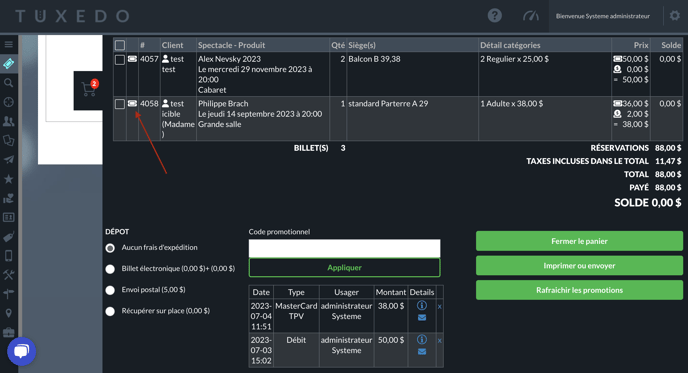The height and width of the screenshot is (373, 688).
Task: Remove the 50,00 $ Débit payment
Action: coord(439,341)
